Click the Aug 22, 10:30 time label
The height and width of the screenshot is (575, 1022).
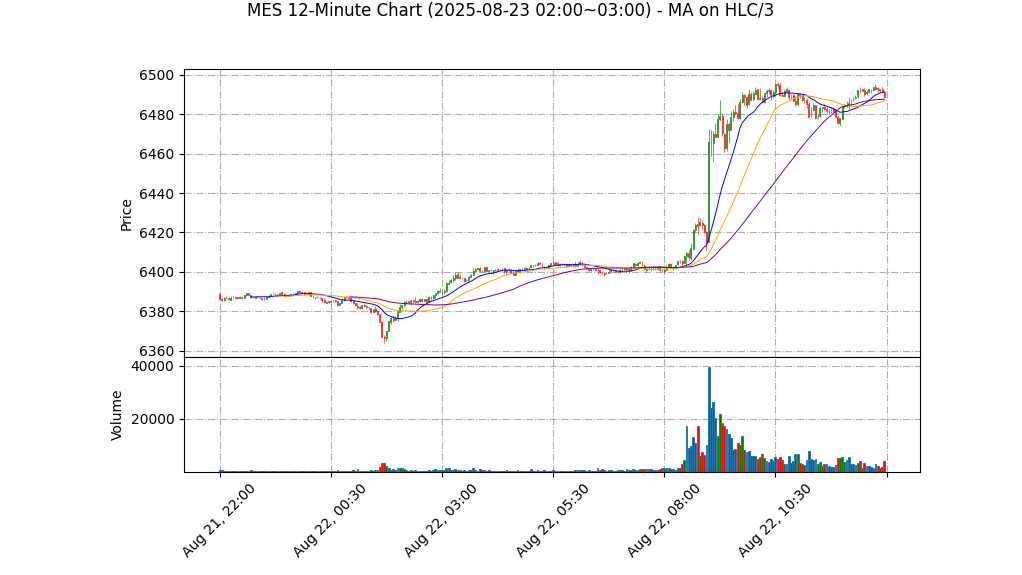pos(774,520)
